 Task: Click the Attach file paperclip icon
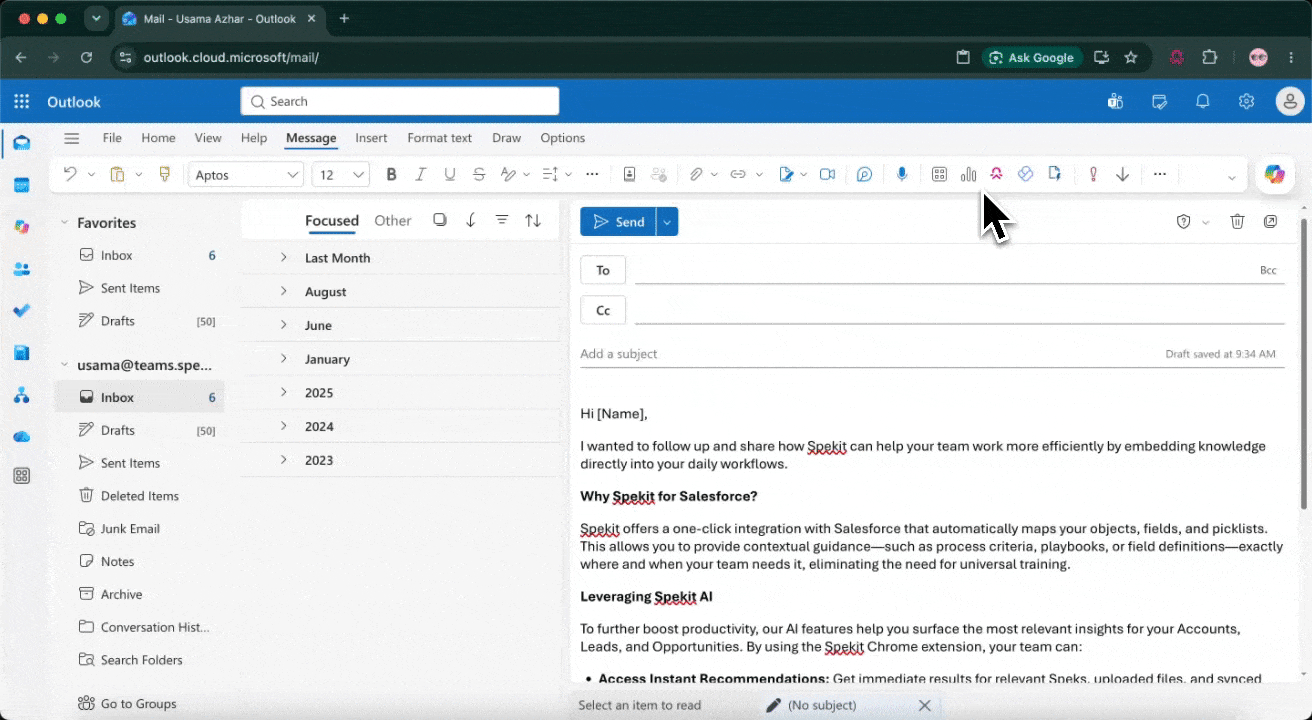coord(696,174)
